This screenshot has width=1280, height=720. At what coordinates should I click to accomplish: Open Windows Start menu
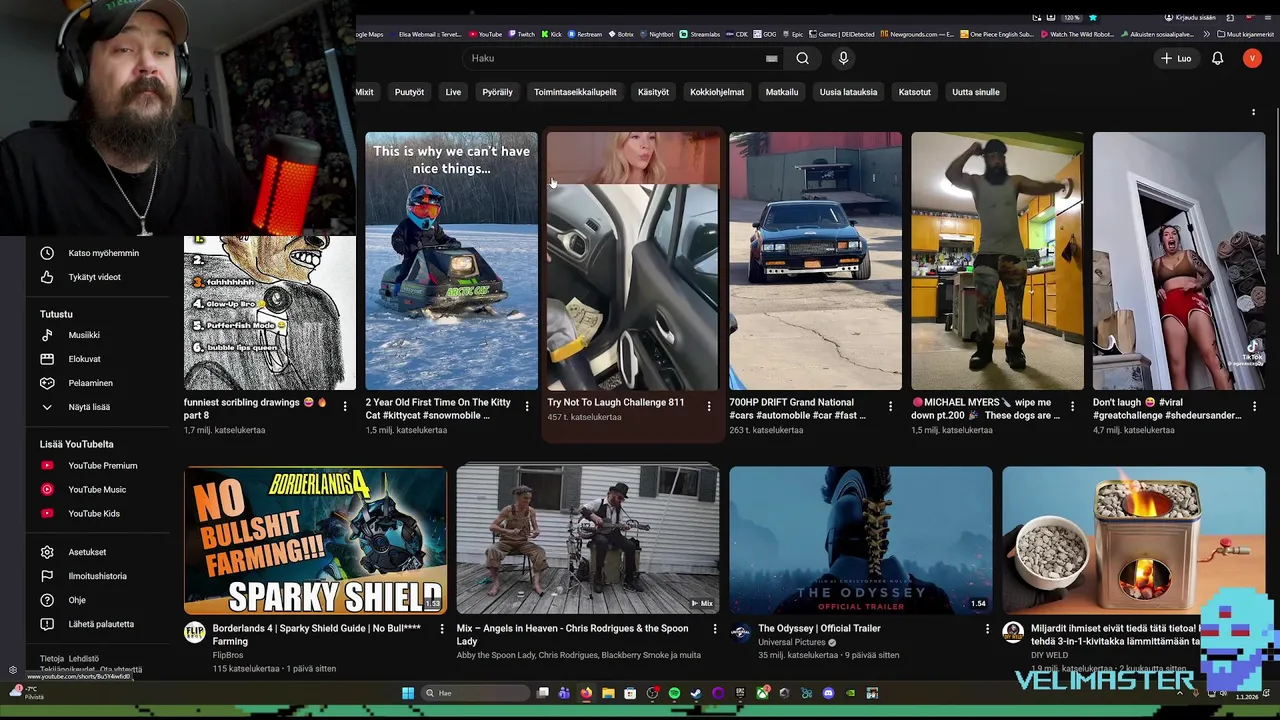[408, 693]
